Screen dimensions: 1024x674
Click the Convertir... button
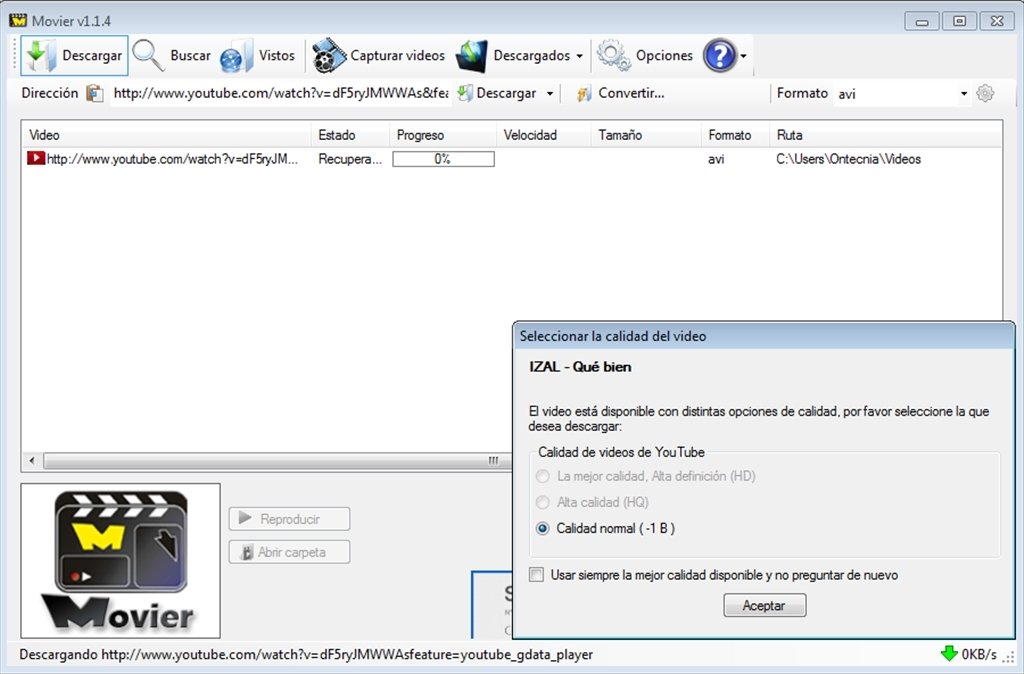(x=620, y=93)
